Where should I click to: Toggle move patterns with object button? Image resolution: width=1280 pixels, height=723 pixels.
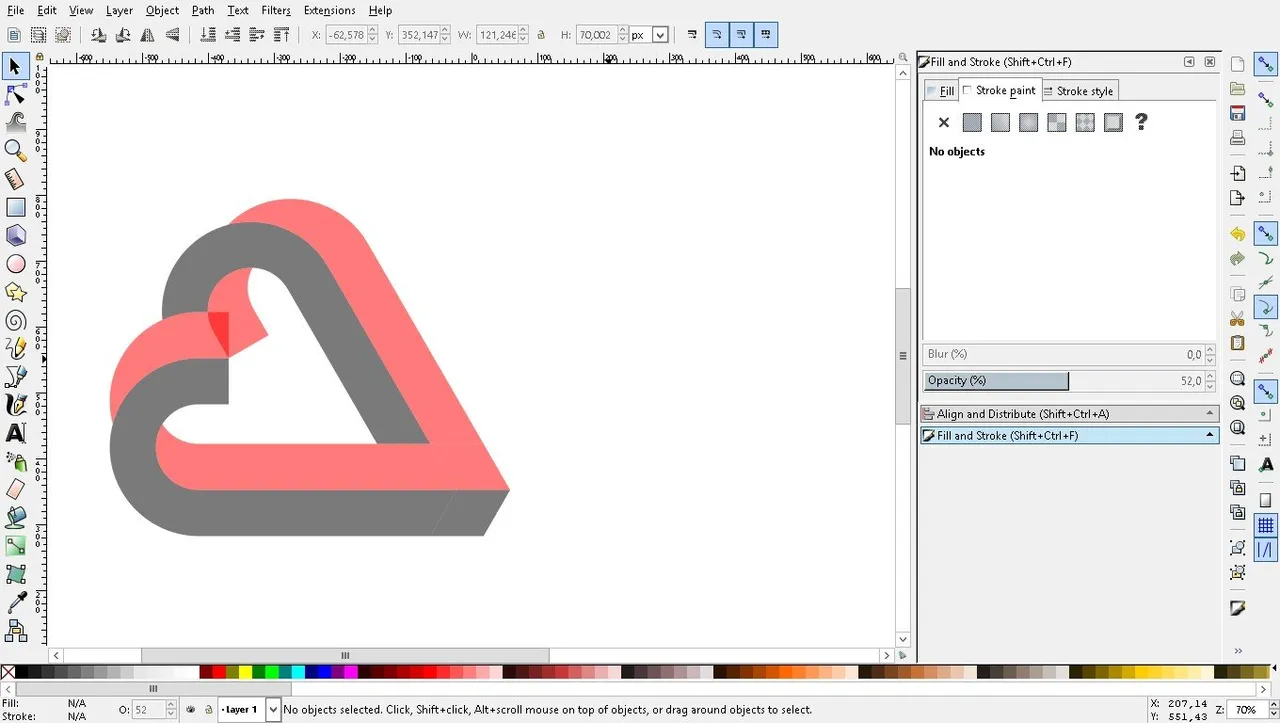click(766, 35)
